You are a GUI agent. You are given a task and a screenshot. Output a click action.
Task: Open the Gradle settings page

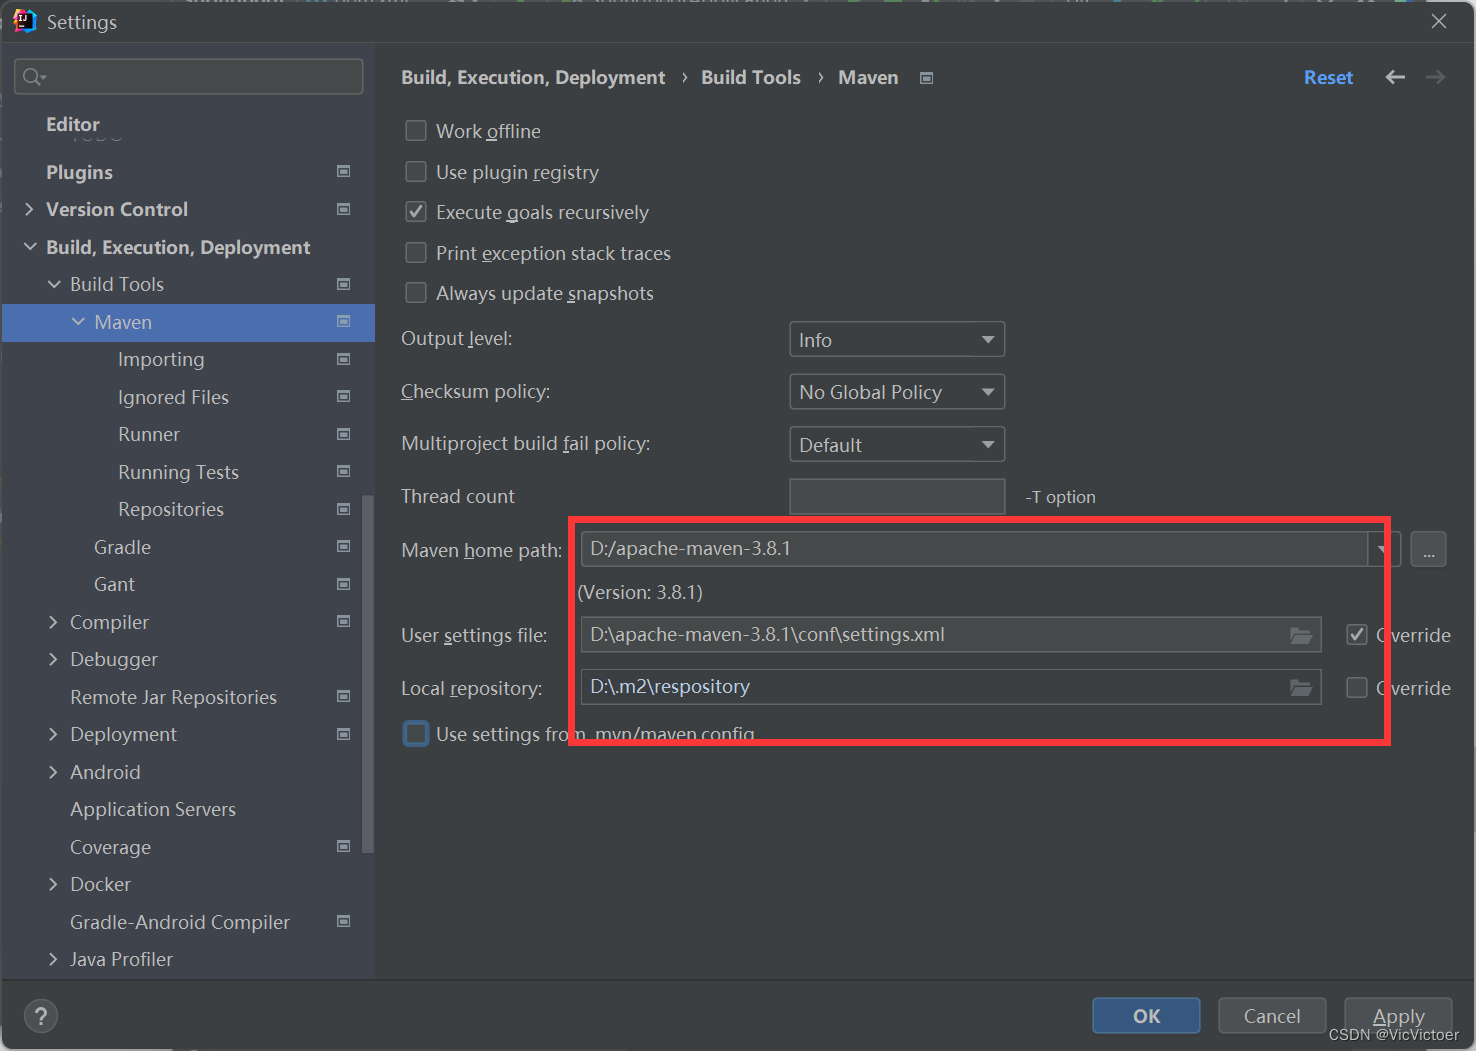point(122,547)
